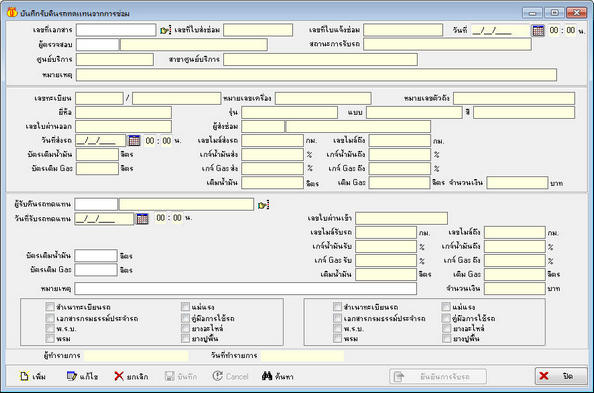Click lower หมายเหตุ remarks field
594x393 pixels.
[x=245, y=288]
